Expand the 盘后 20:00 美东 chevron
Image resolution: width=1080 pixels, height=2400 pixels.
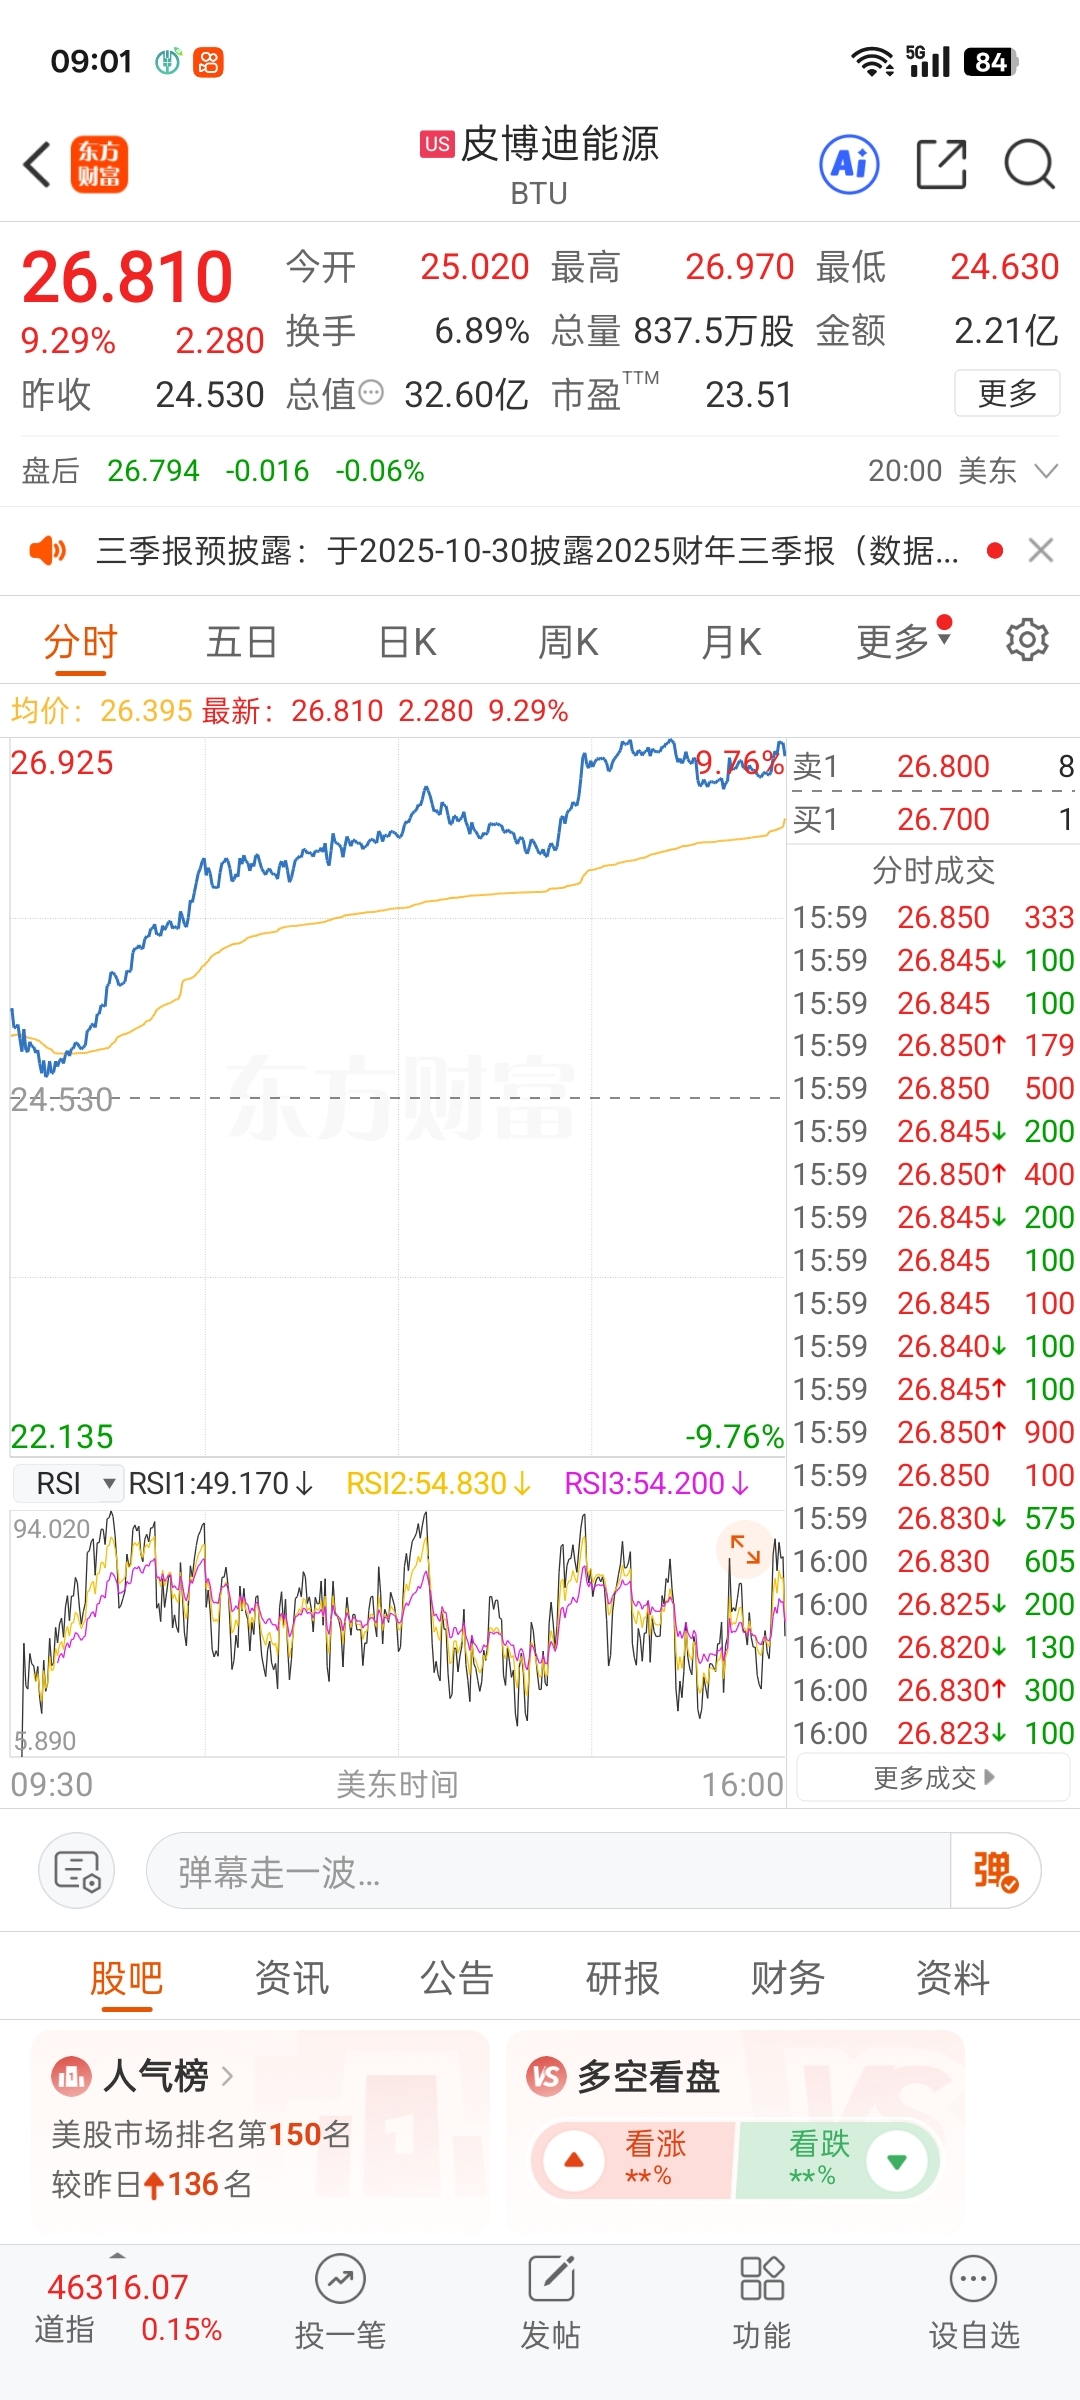coord(1046,471)
